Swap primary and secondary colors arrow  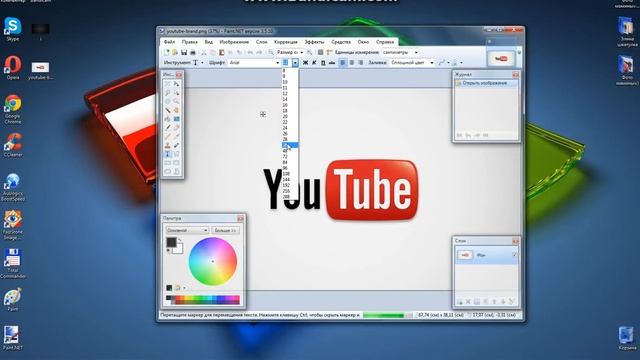tap(180, 240)
